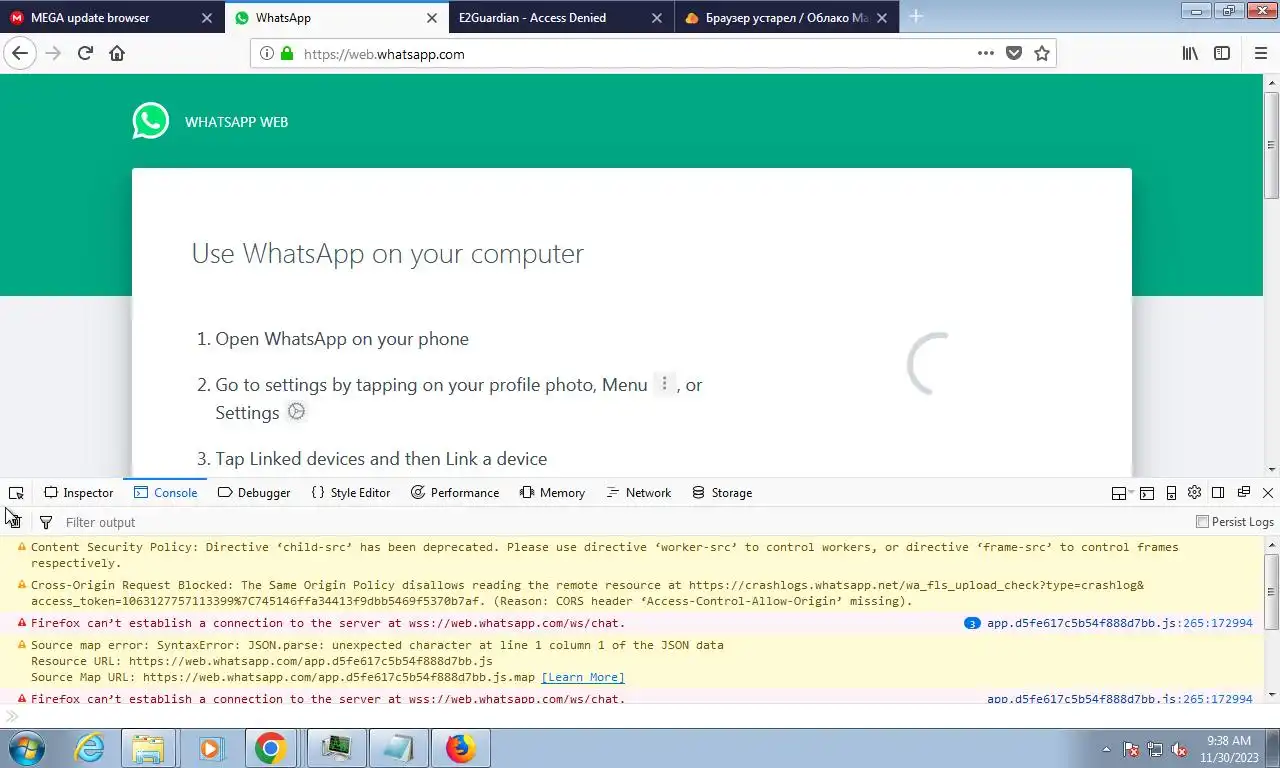Click the Learn More link in console
Image resolution: width=1280 pixels, height=768 pixels.
click(x=583, y=677)
